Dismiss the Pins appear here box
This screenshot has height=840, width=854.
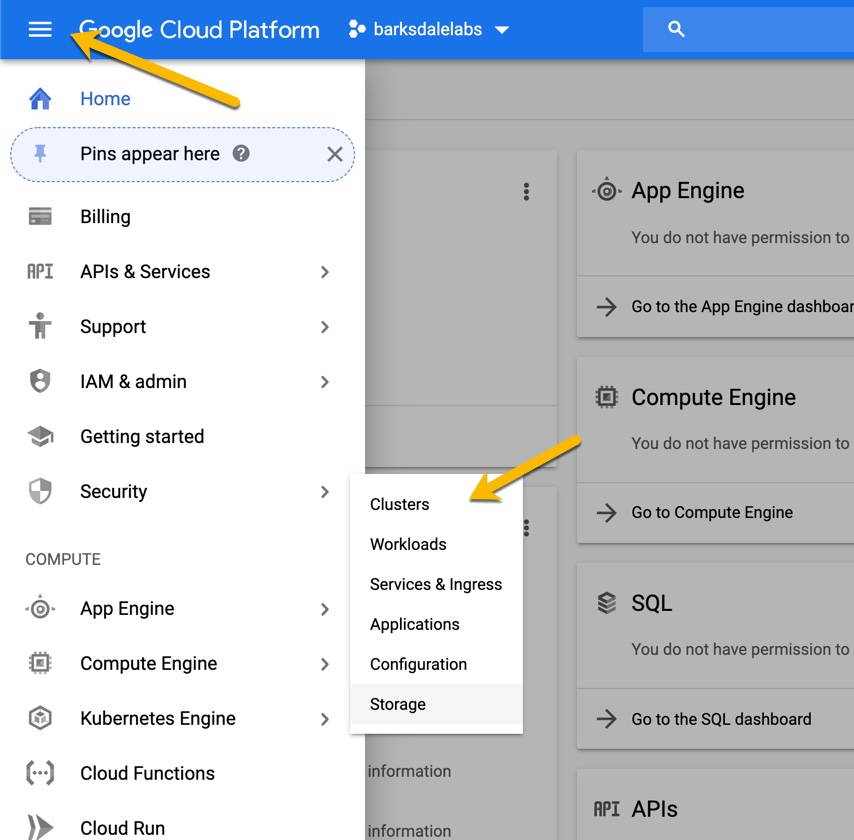point(335,154)
